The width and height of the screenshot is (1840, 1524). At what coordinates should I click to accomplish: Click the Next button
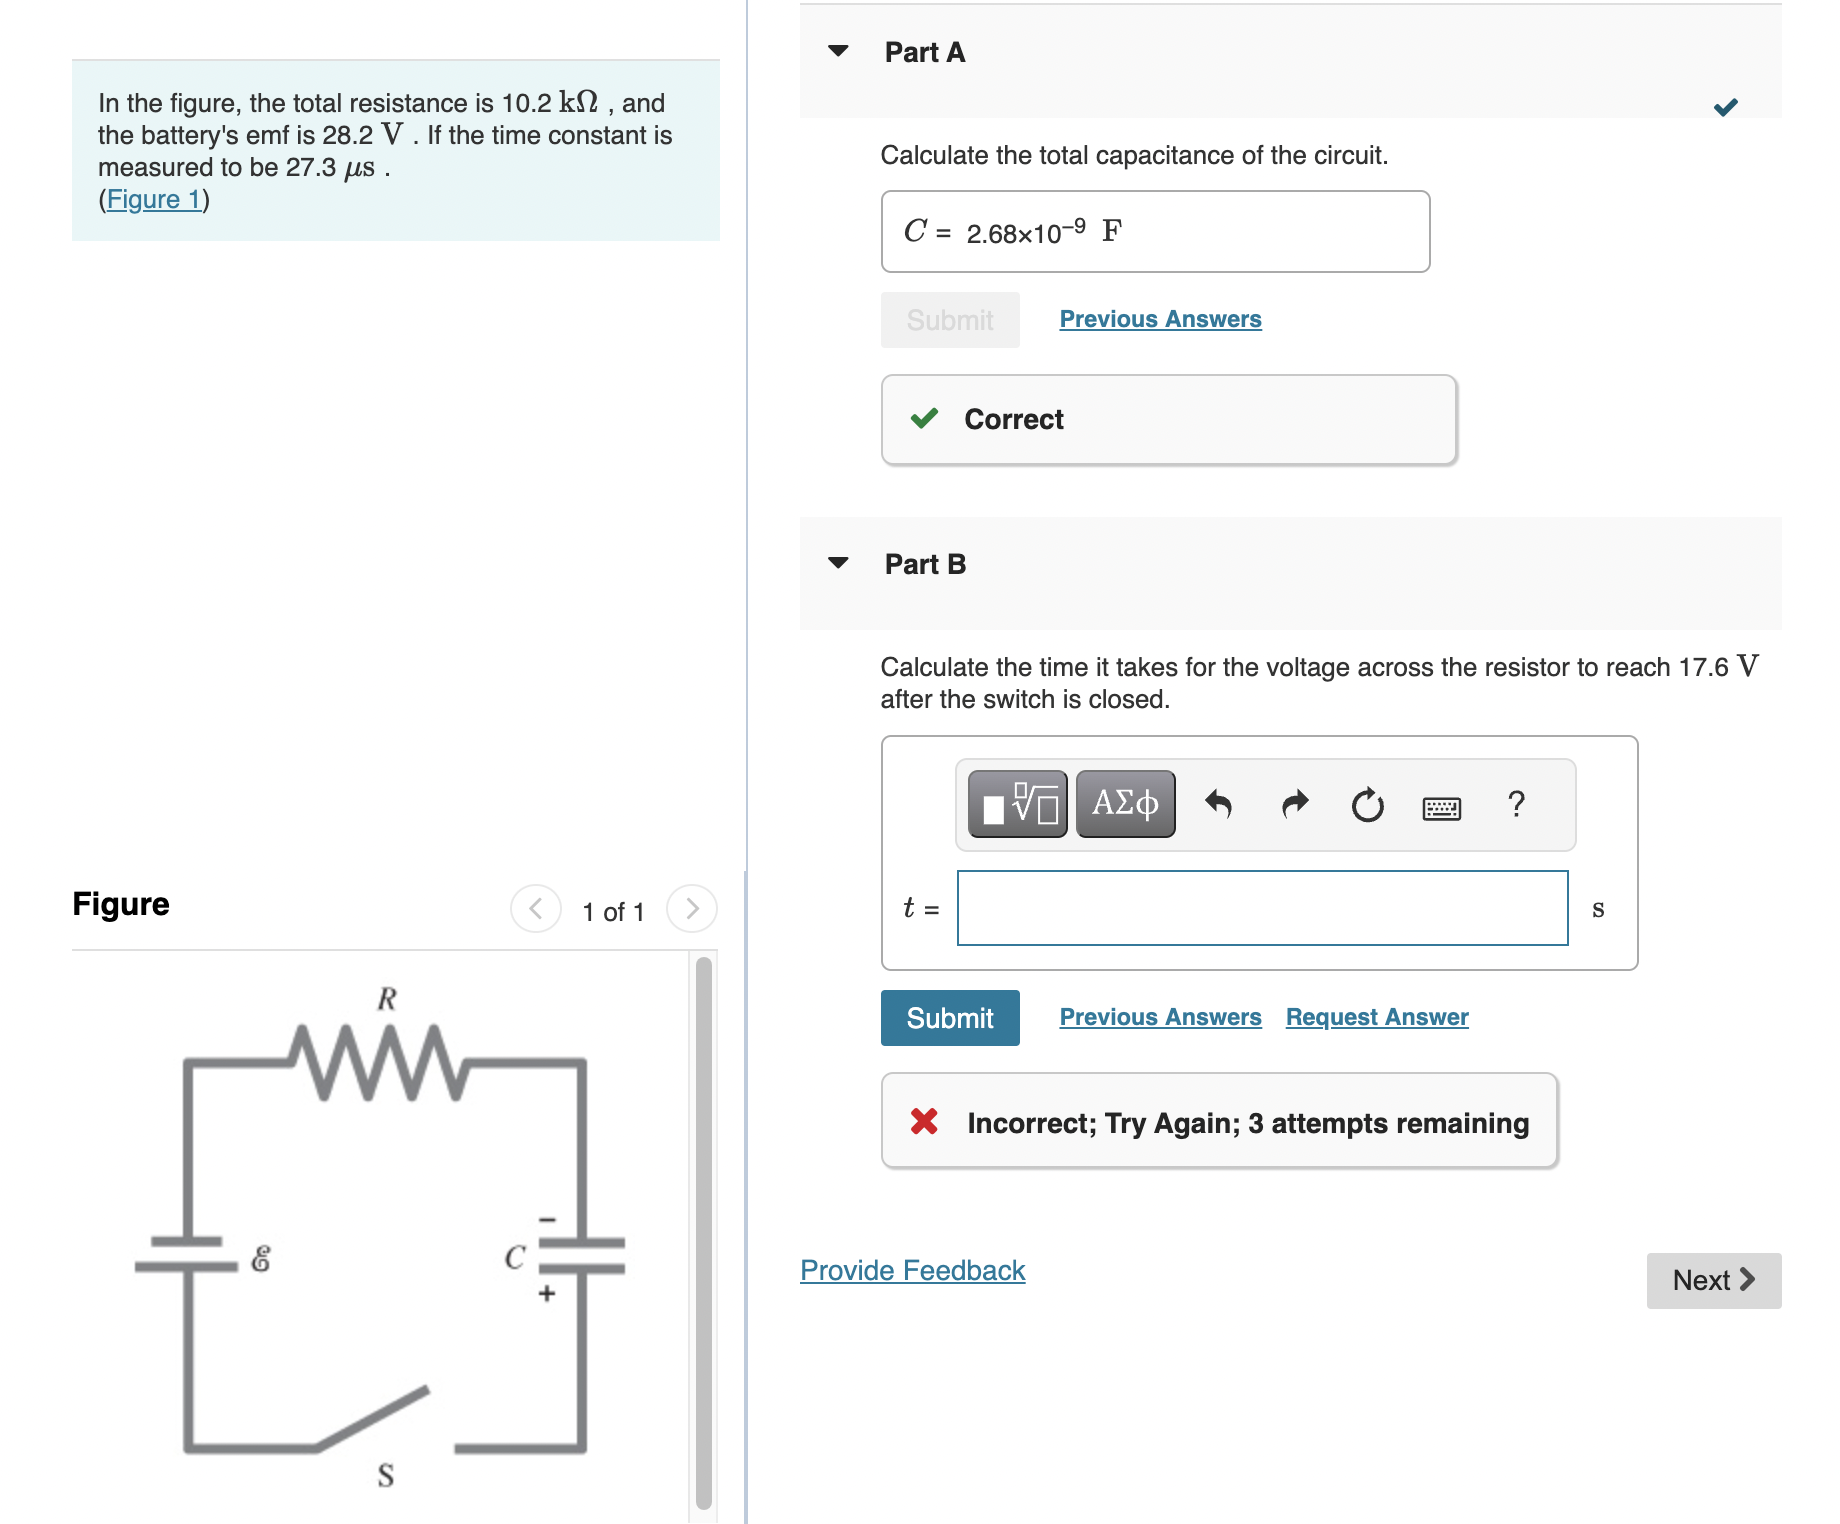[1713, 1280]
